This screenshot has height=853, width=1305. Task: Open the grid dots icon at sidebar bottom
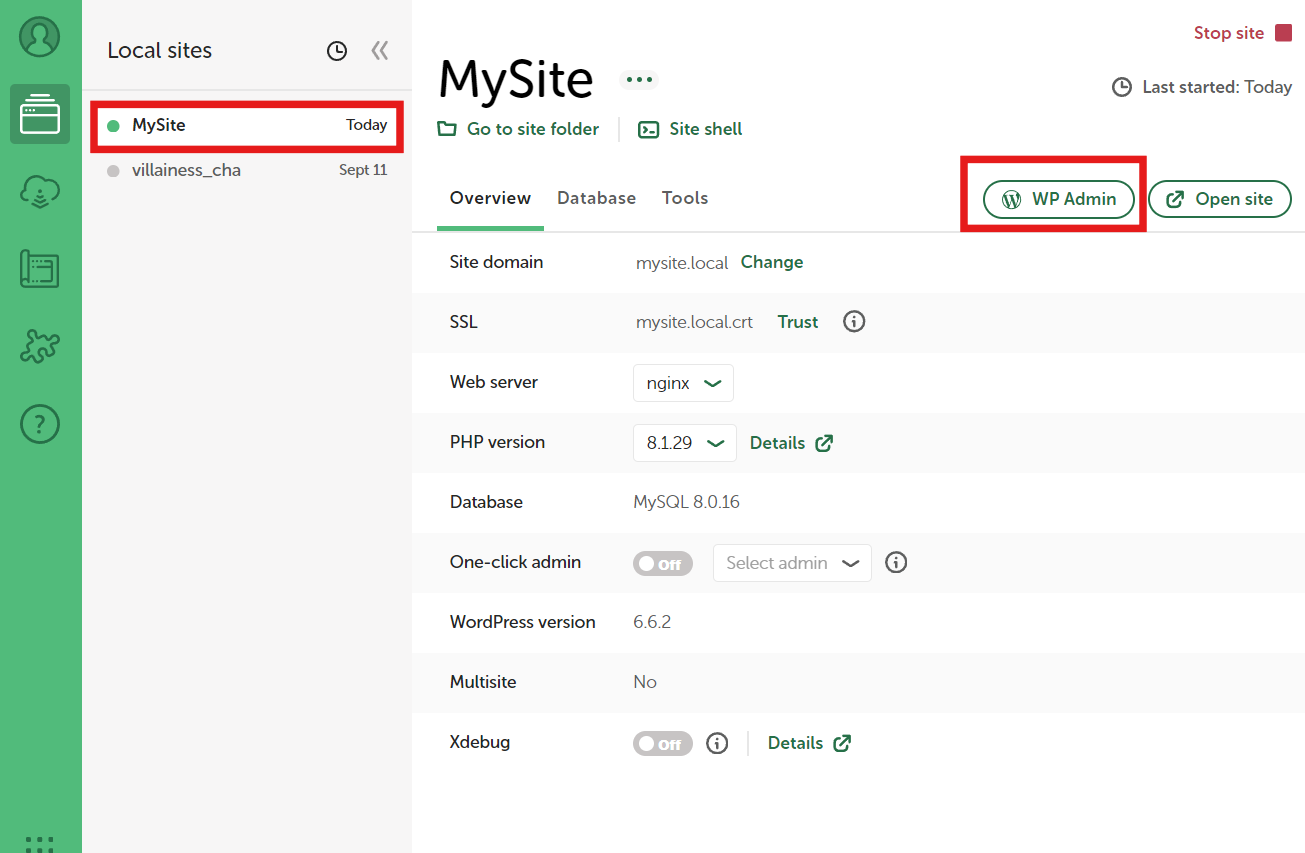[x=40, y=843]
